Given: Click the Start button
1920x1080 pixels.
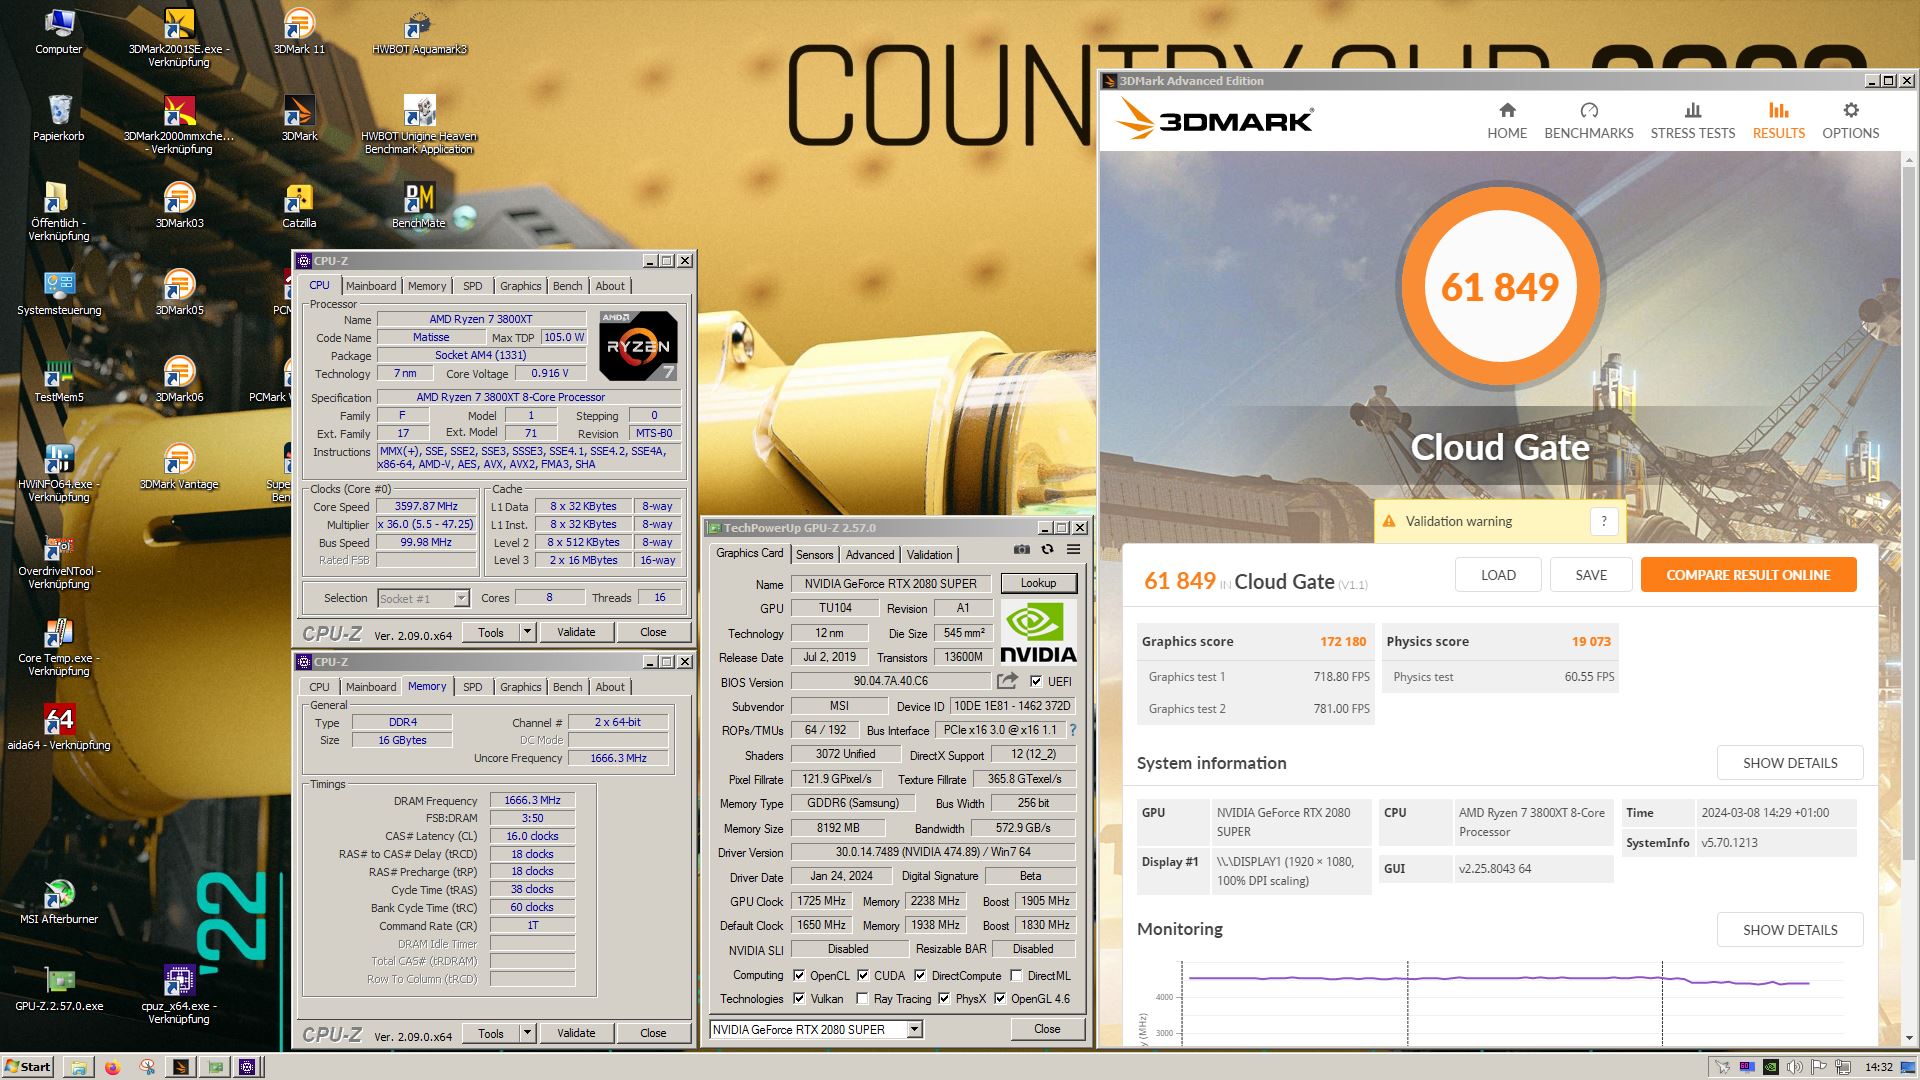Looking at the screenshot, I should coord(27,1067).
